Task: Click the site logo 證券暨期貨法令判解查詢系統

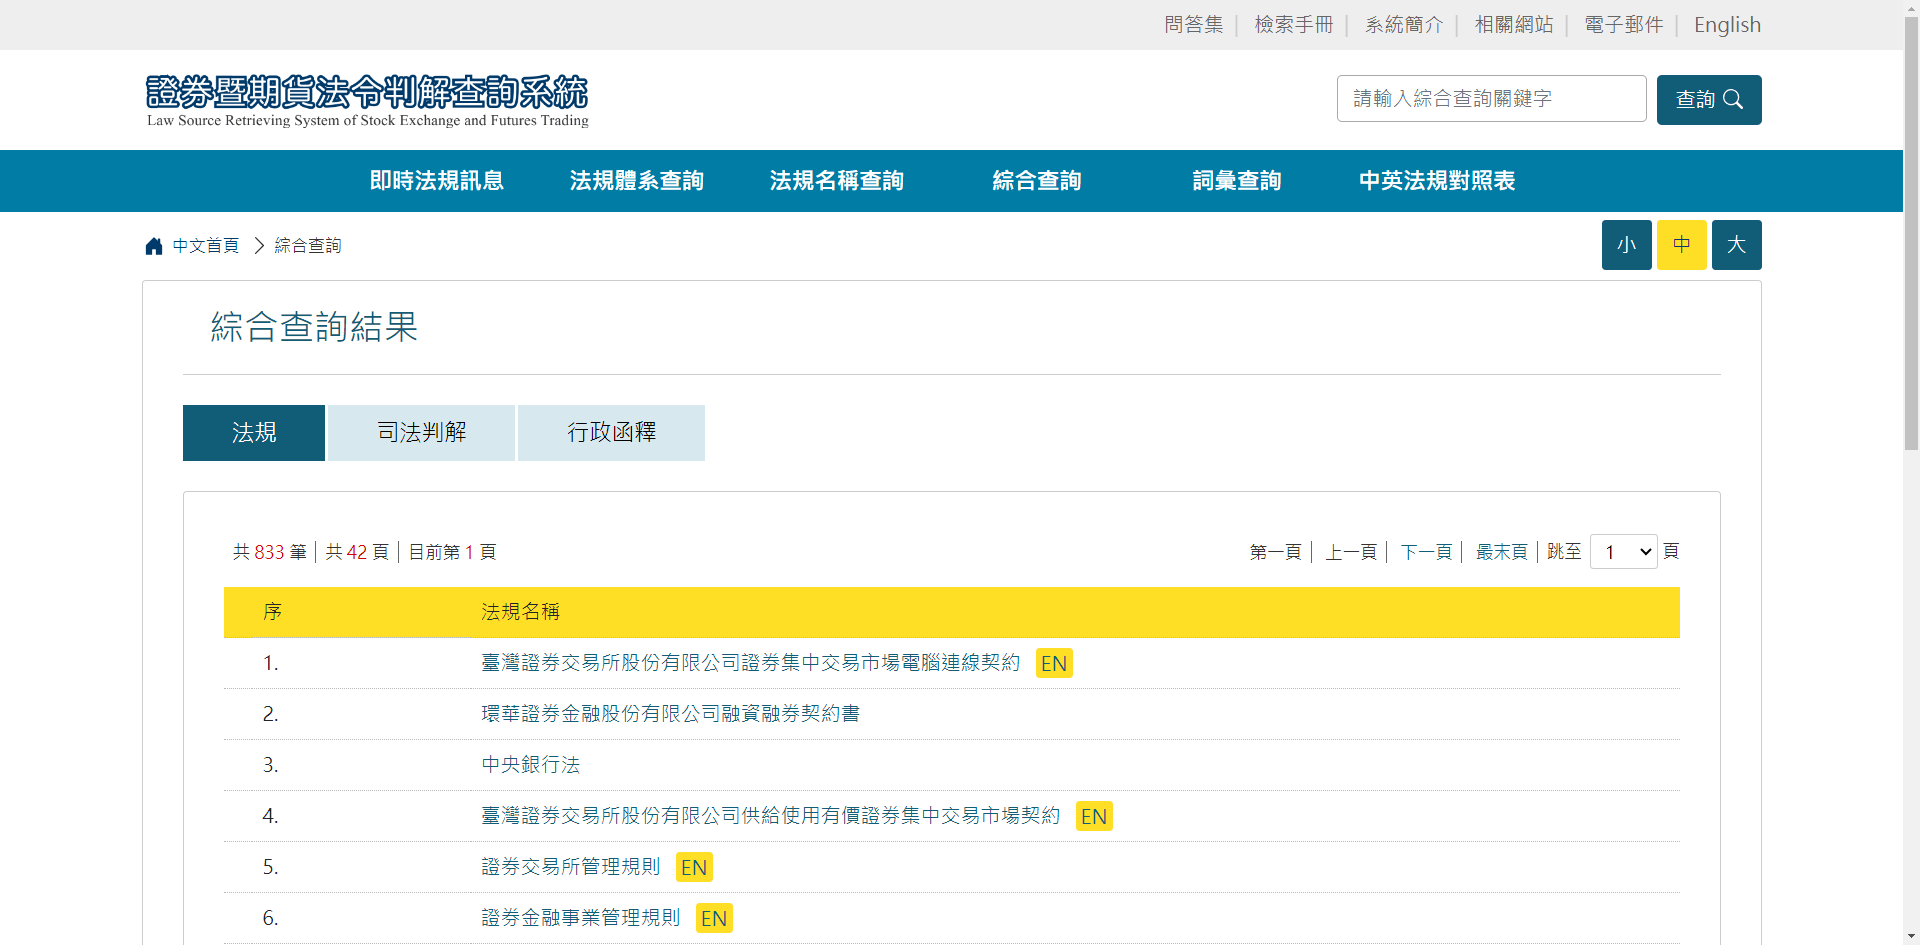Action: 367,101
